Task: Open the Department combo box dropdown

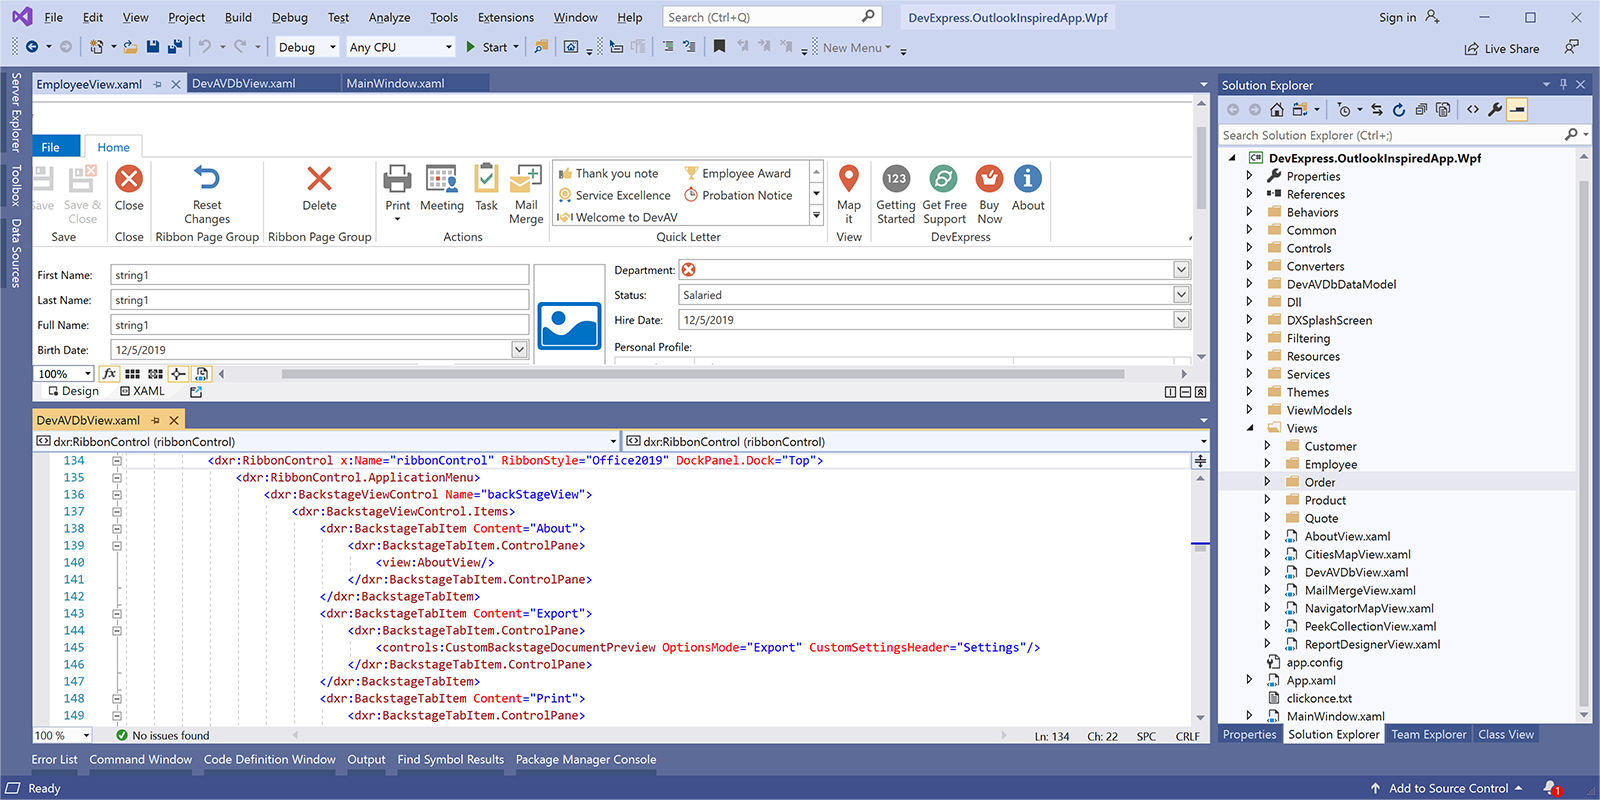Action: click(1181, 270)
